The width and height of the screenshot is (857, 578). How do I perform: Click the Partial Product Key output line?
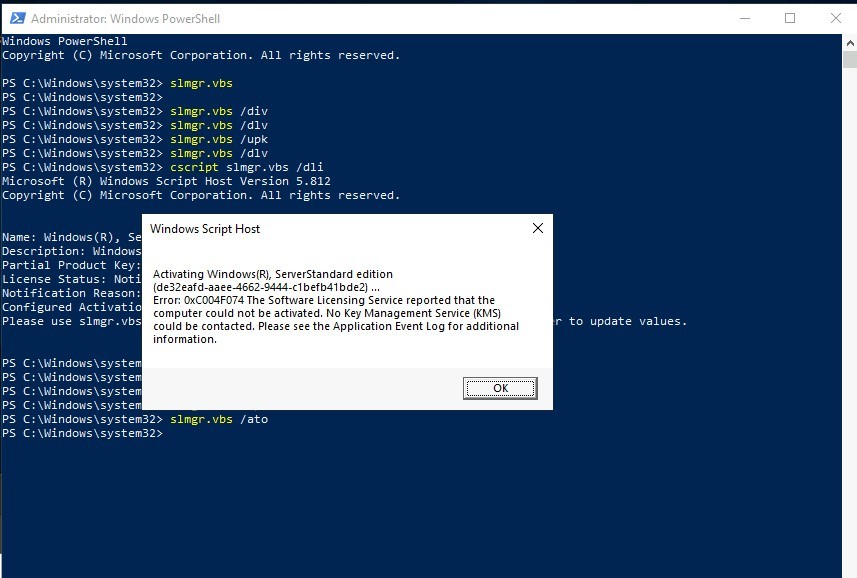click(x=70, y=265)
